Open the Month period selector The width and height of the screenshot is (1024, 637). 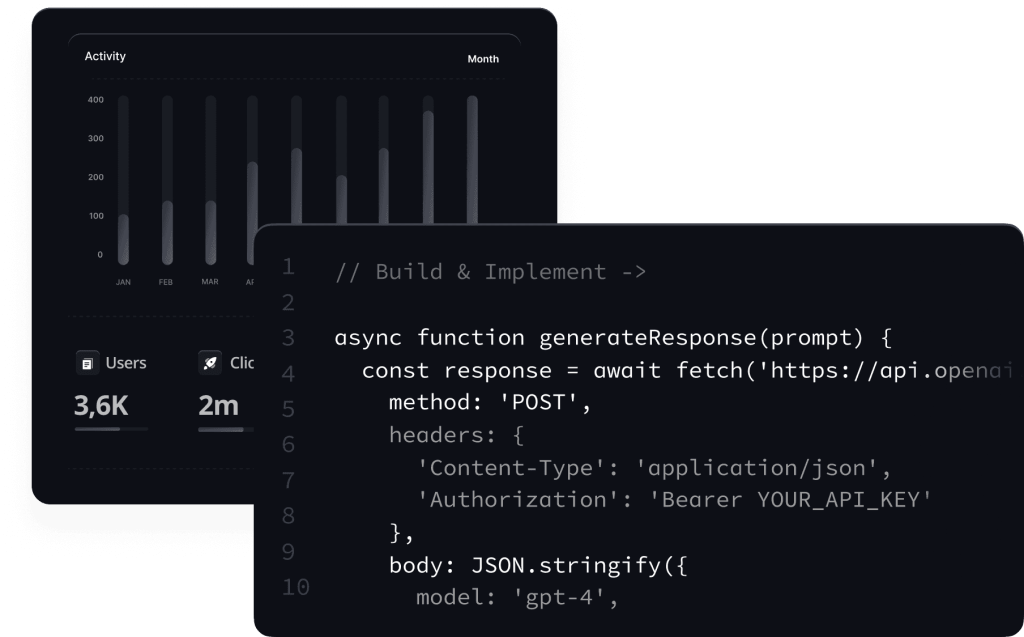(483, 59)
